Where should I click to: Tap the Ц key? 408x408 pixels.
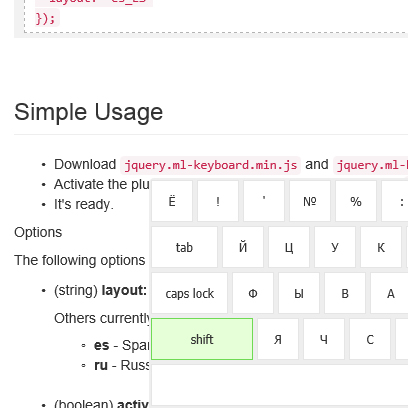(289, 247)
